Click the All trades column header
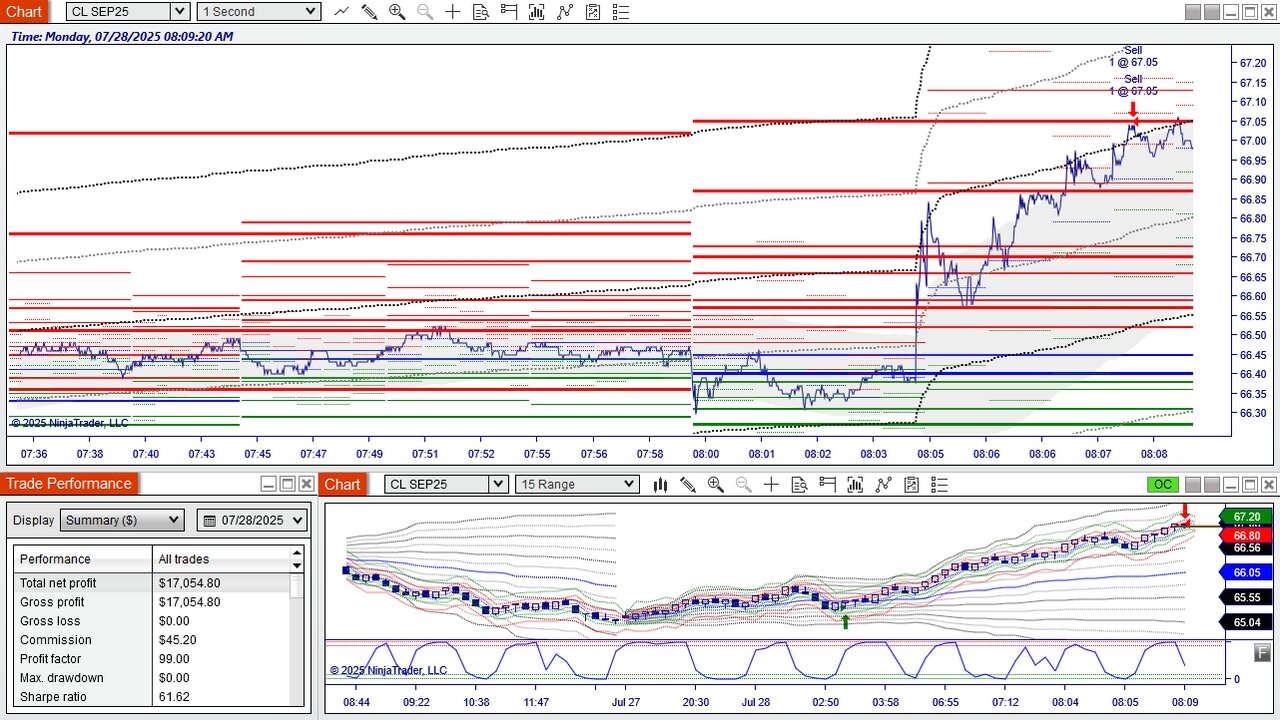This screenshot has width=1280, height=720. pyautogui.click(x=221, y=559)
